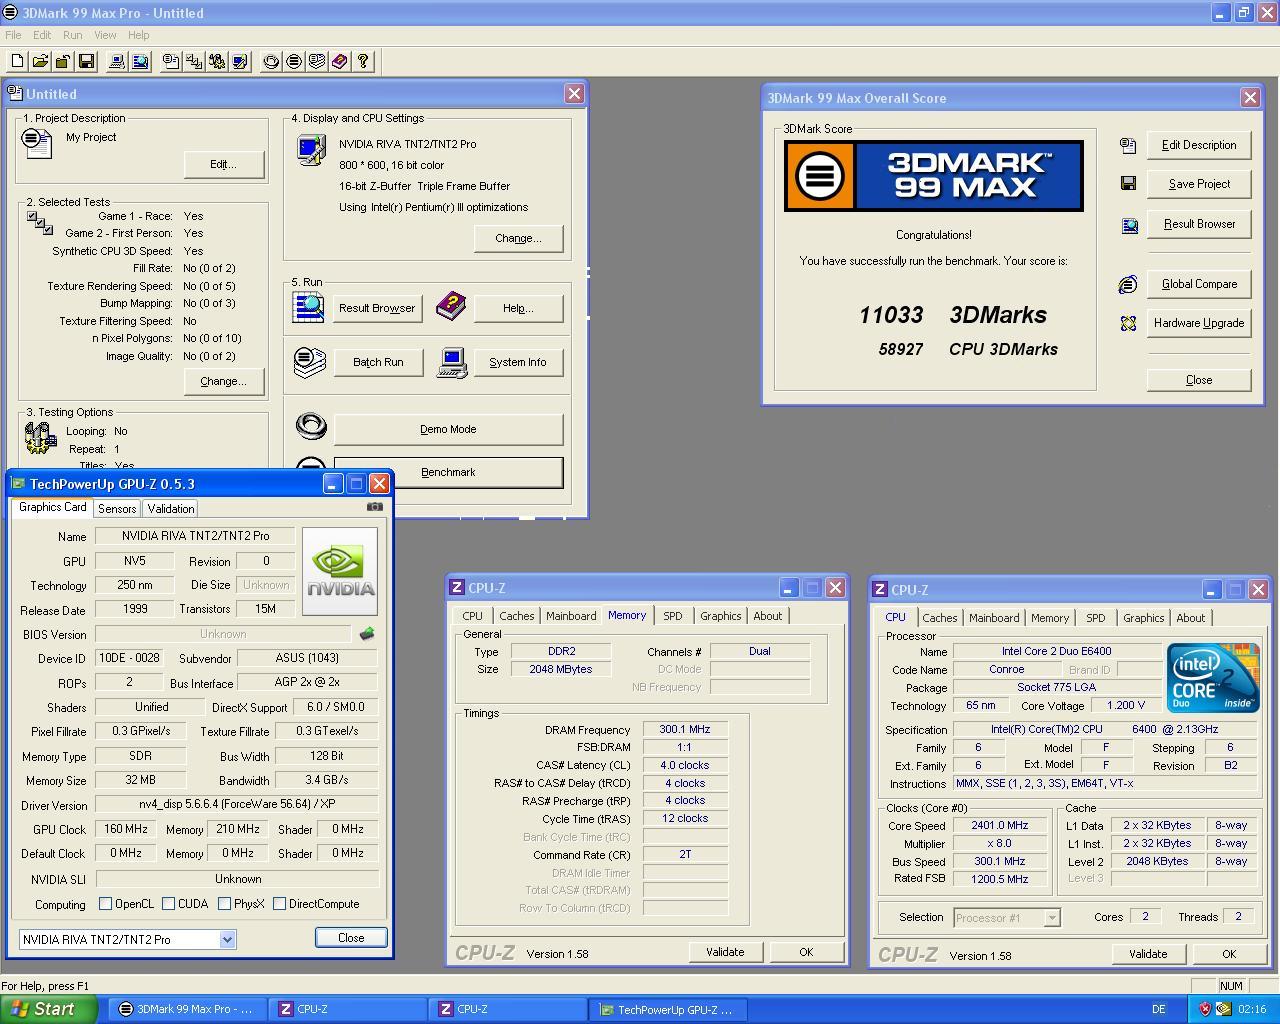
Task: Click the System Info button
Action: point(518,362)
